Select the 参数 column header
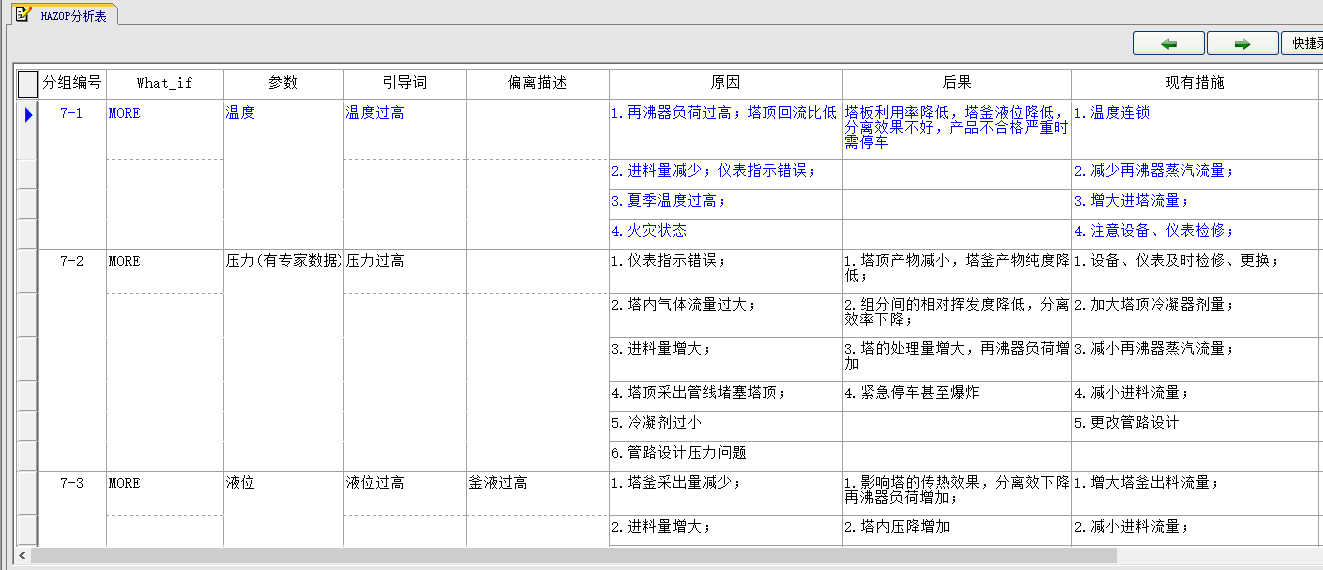Viewport: 1323px width, 570px height. click(x=283, y=83)
